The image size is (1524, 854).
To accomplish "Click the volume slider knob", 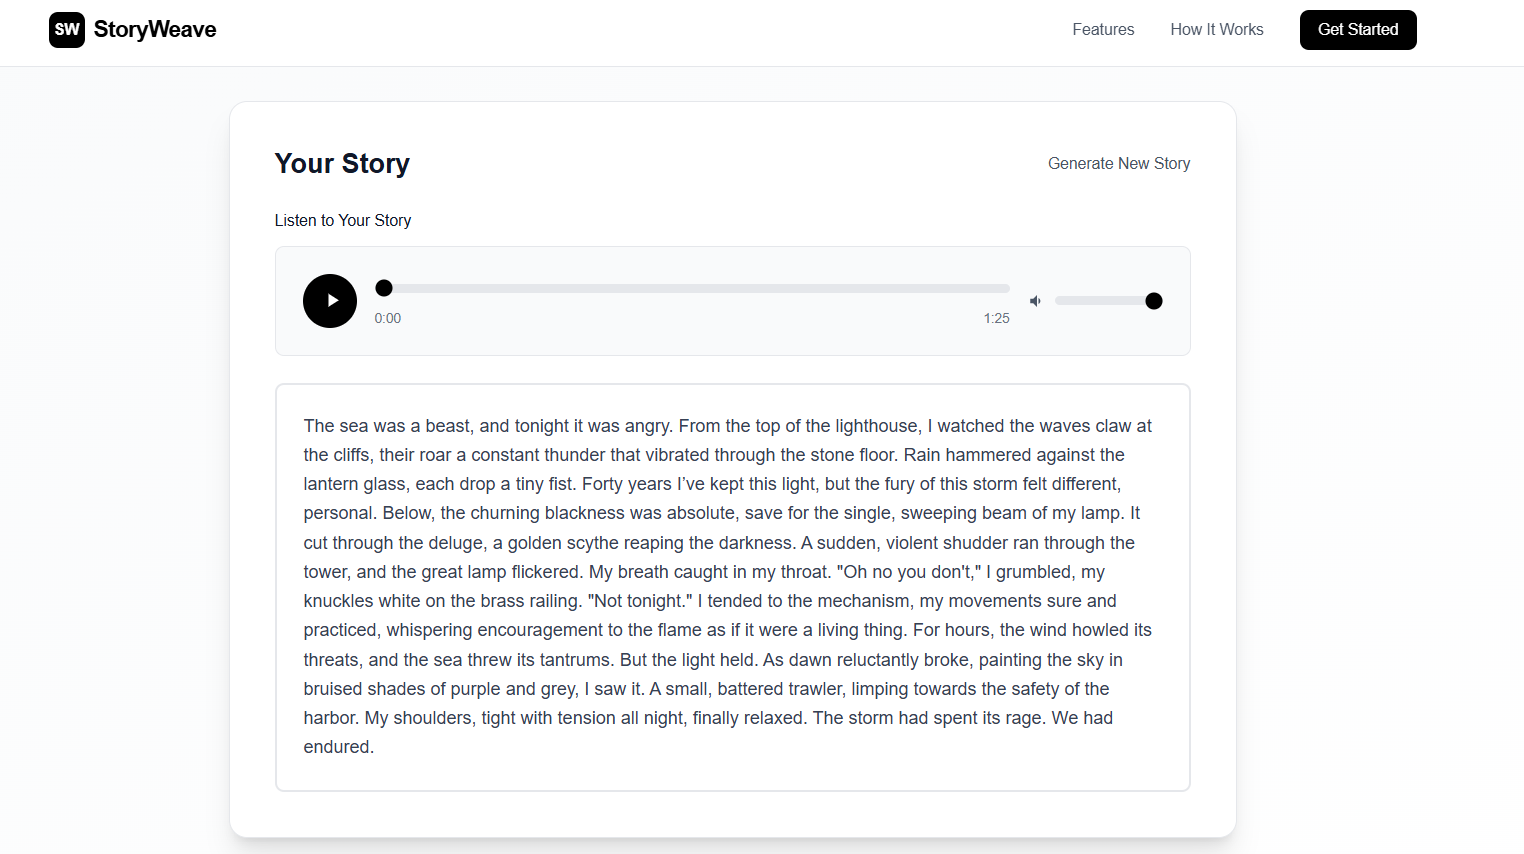I will [1153, 301].
